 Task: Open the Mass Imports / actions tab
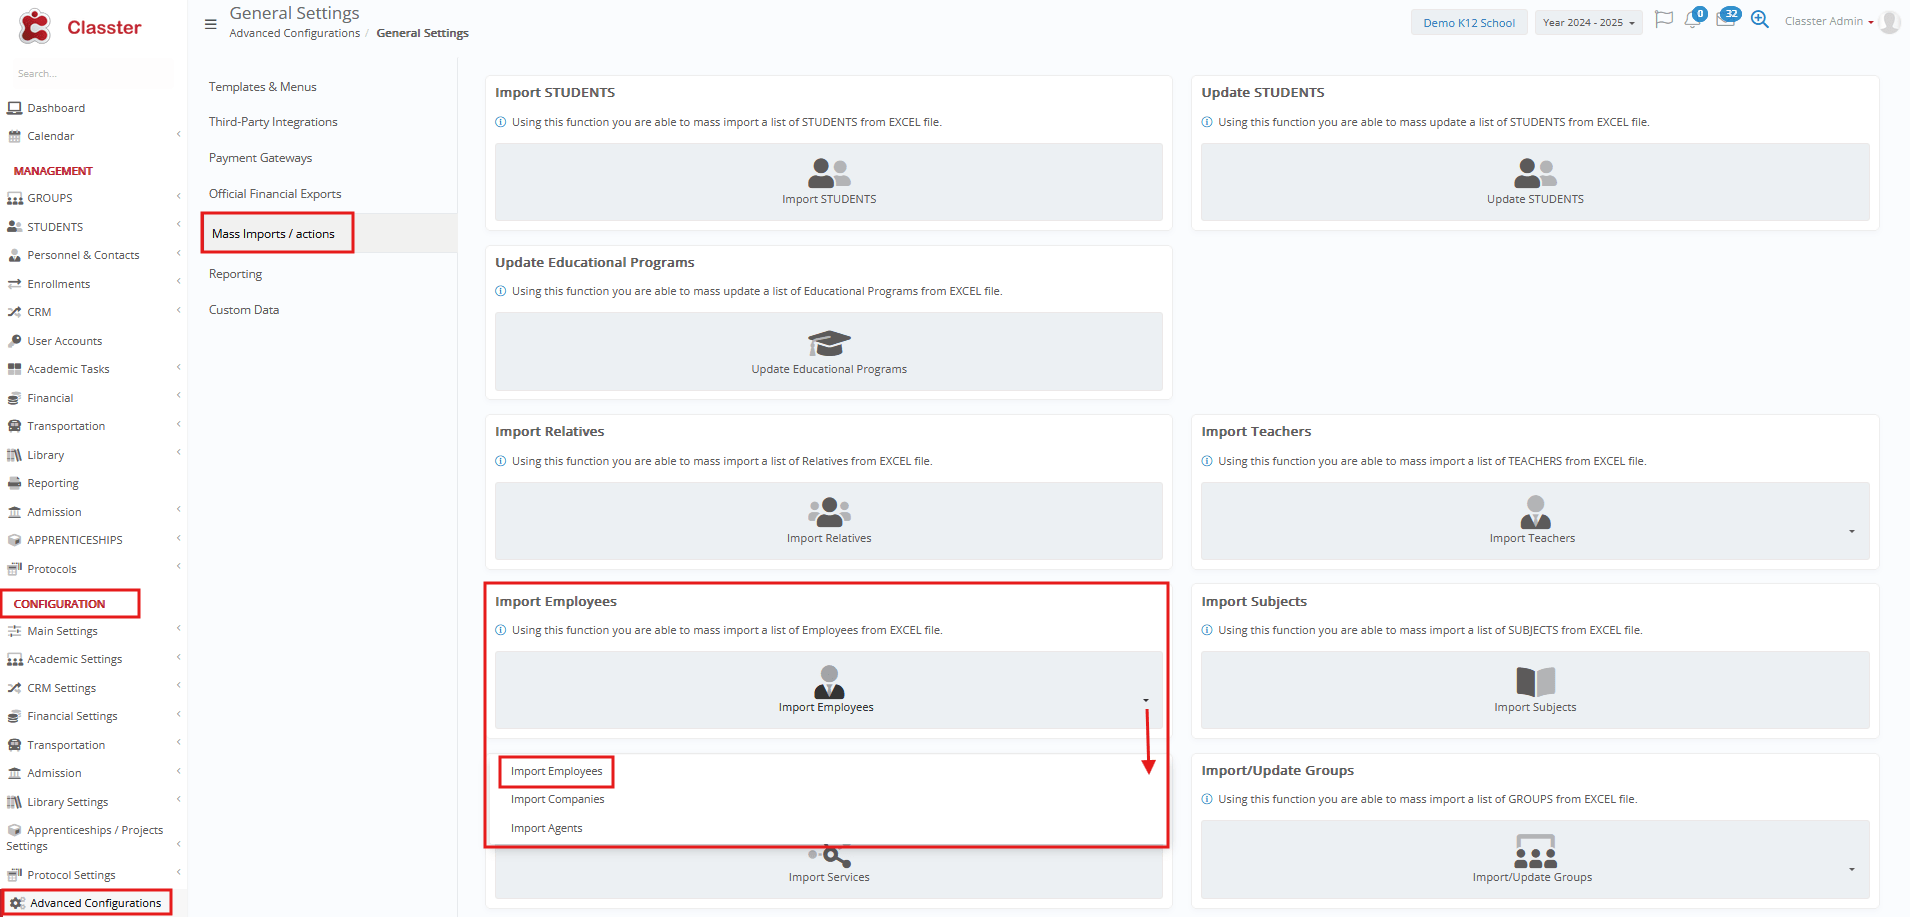click(x=273, y=234)
